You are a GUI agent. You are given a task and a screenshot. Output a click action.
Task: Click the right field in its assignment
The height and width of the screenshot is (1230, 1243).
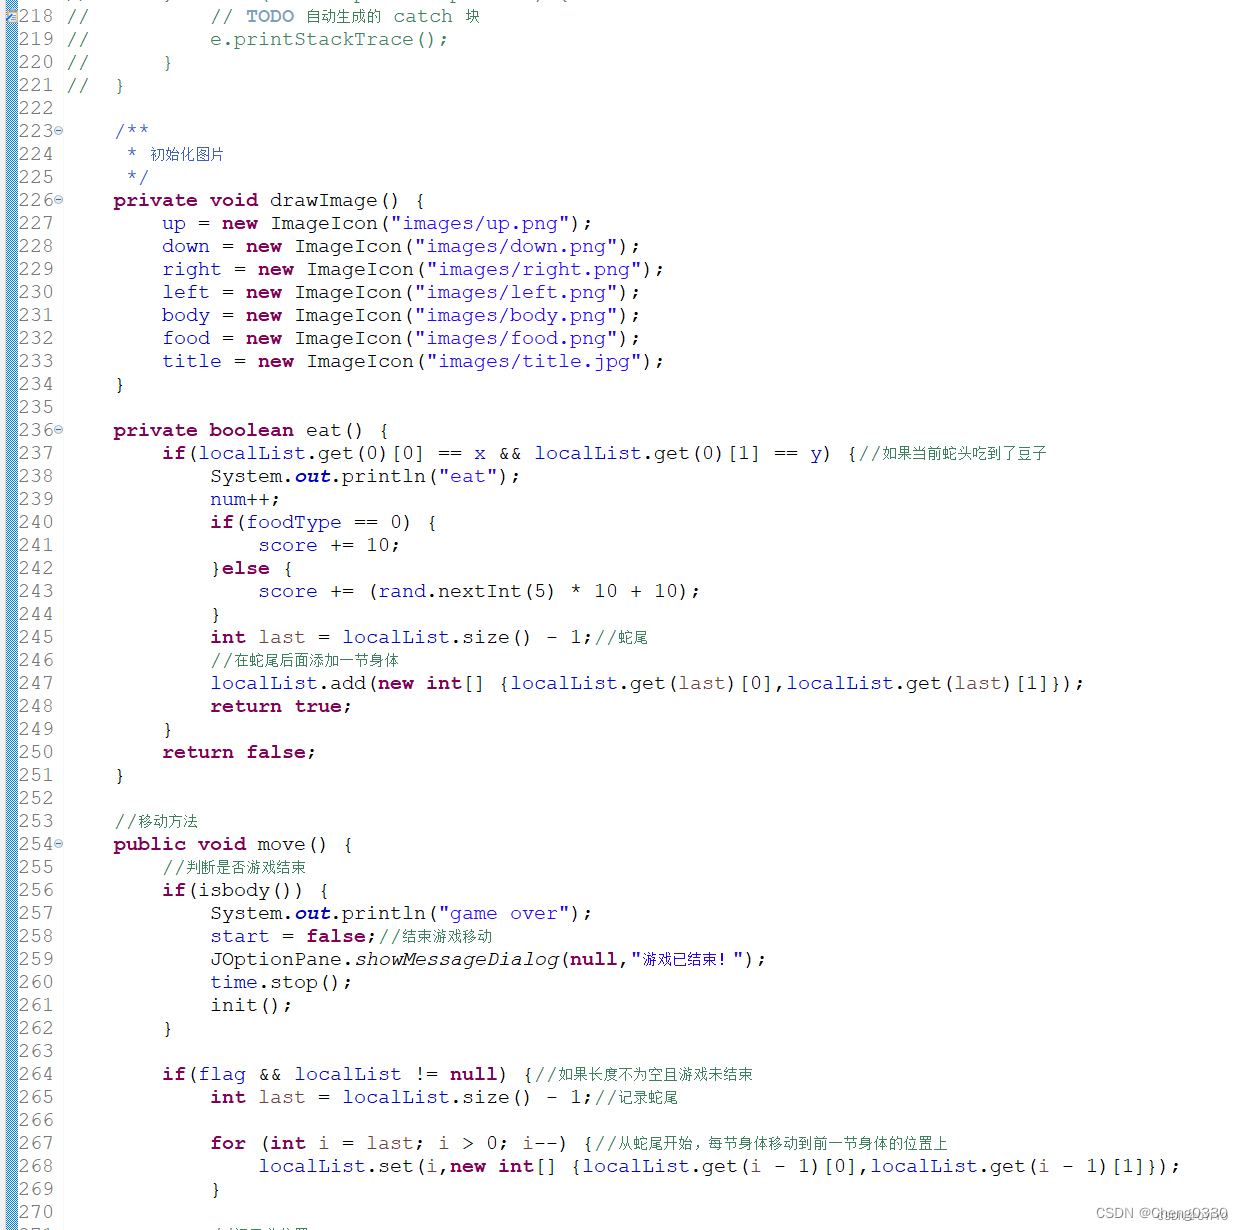[x=192, y=269]
